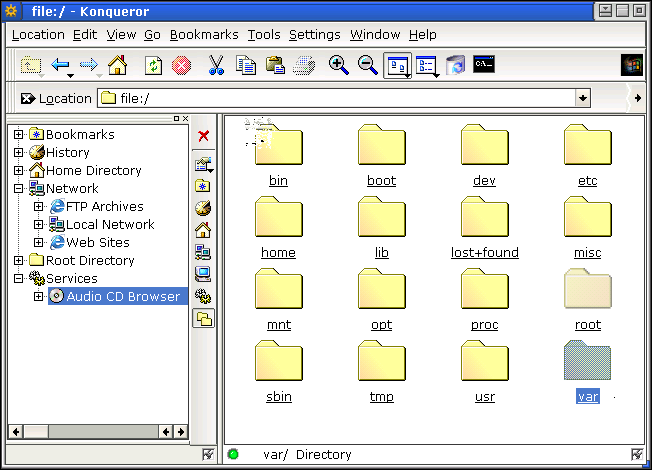Show History sidebar tab icon

203,208
